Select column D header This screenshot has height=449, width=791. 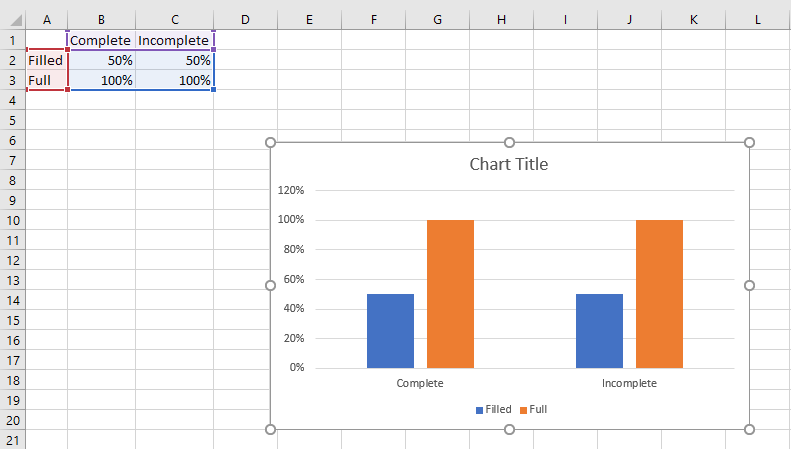(245, 20)
